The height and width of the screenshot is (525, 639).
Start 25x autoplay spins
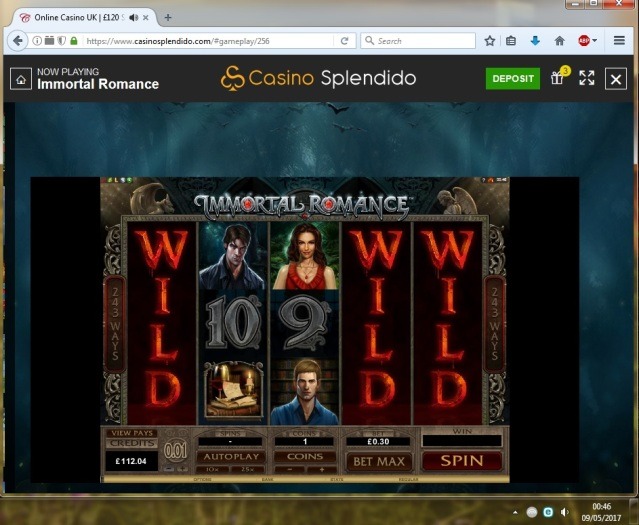click(x=247, y=470)
